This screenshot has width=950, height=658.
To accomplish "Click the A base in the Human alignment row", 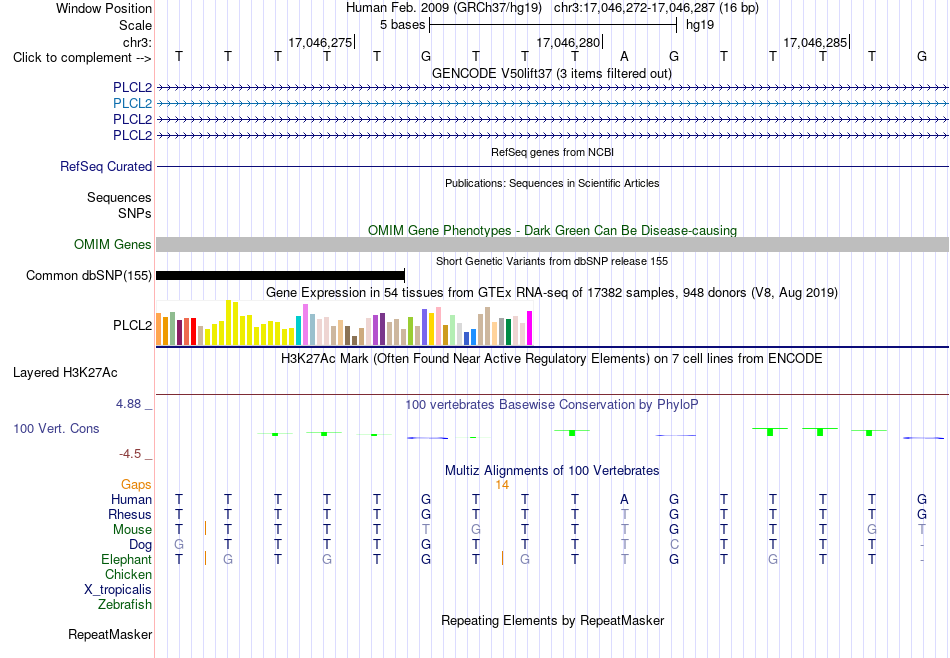I will [x=624, y=500].
